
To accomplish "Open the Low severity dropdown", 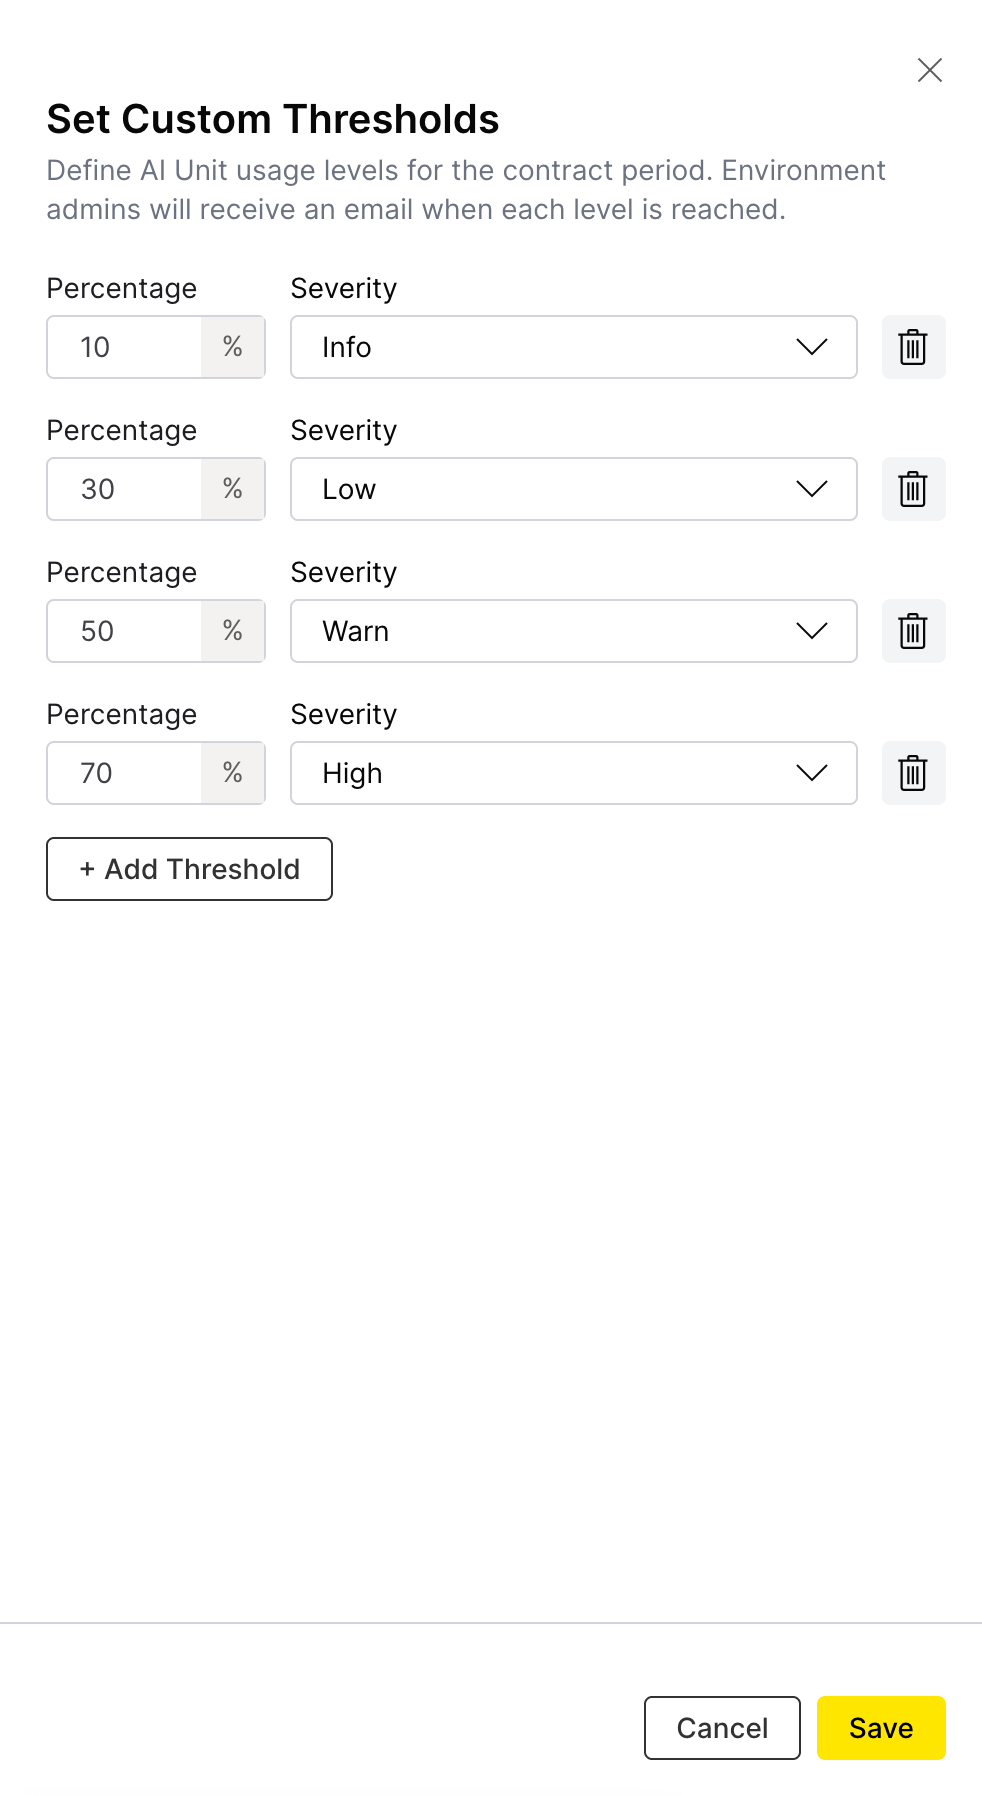I will (x=574, y=489).
